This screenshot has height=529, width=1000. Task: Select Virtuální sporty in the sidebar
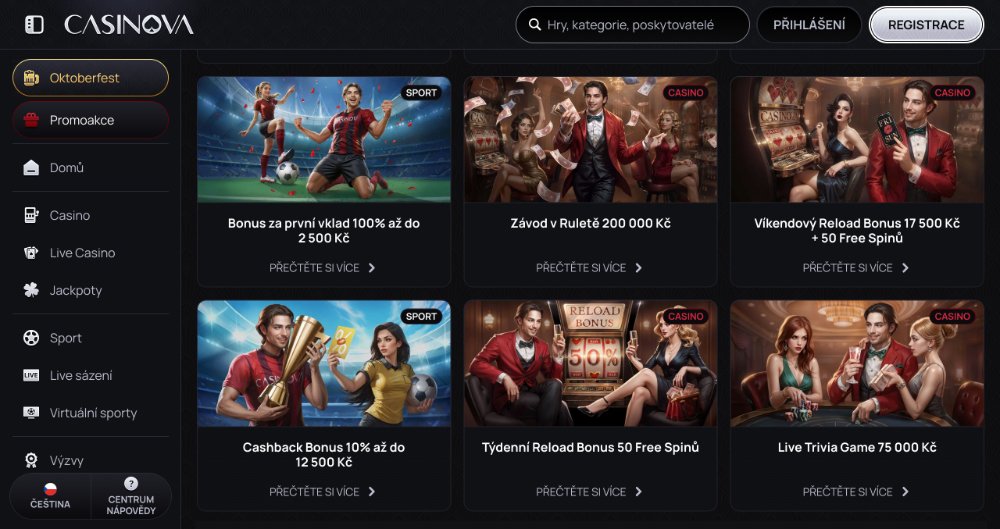[x=91, y=413]
